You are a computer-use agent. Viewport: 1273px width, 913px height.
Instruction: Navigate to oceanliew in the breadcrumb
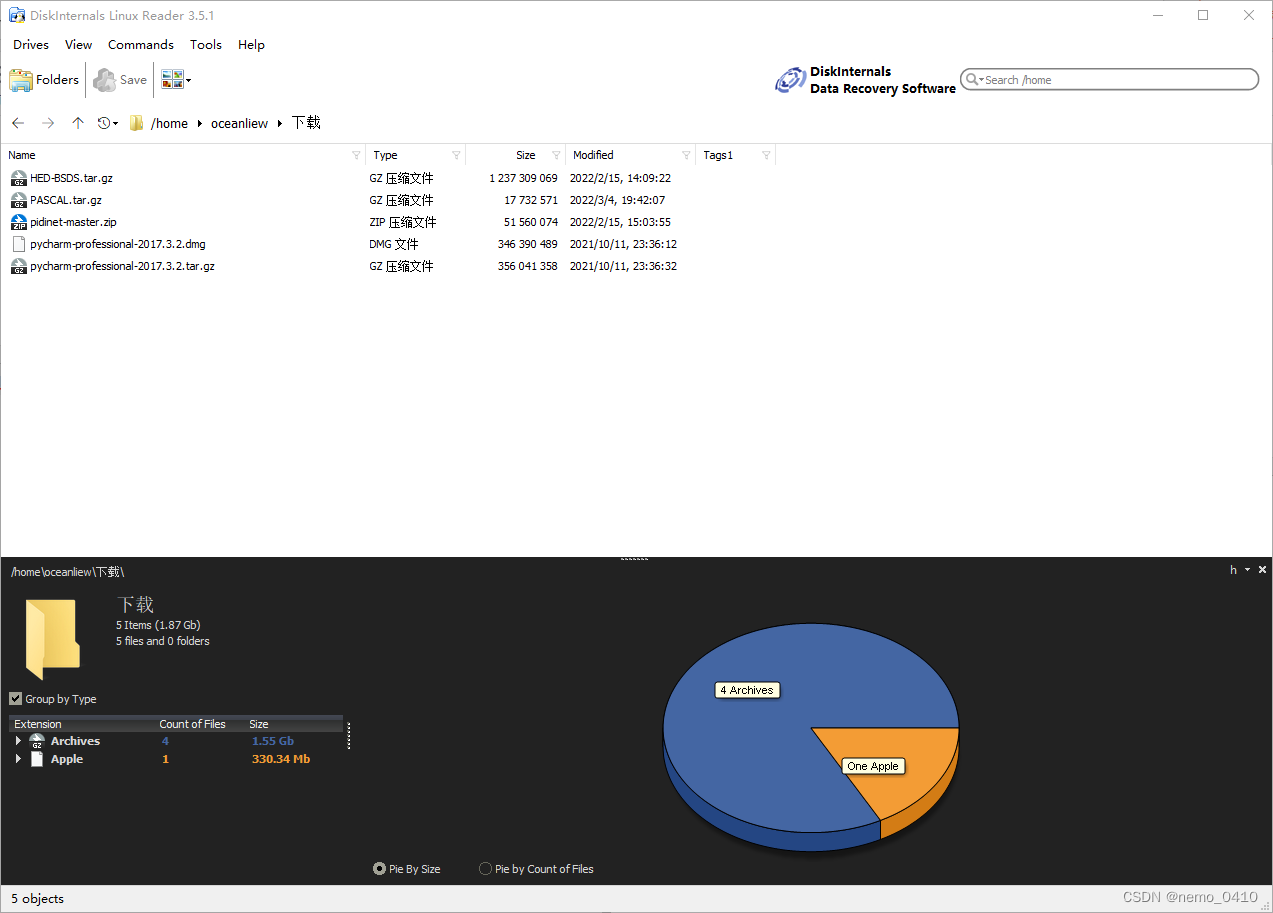(240, 124)
